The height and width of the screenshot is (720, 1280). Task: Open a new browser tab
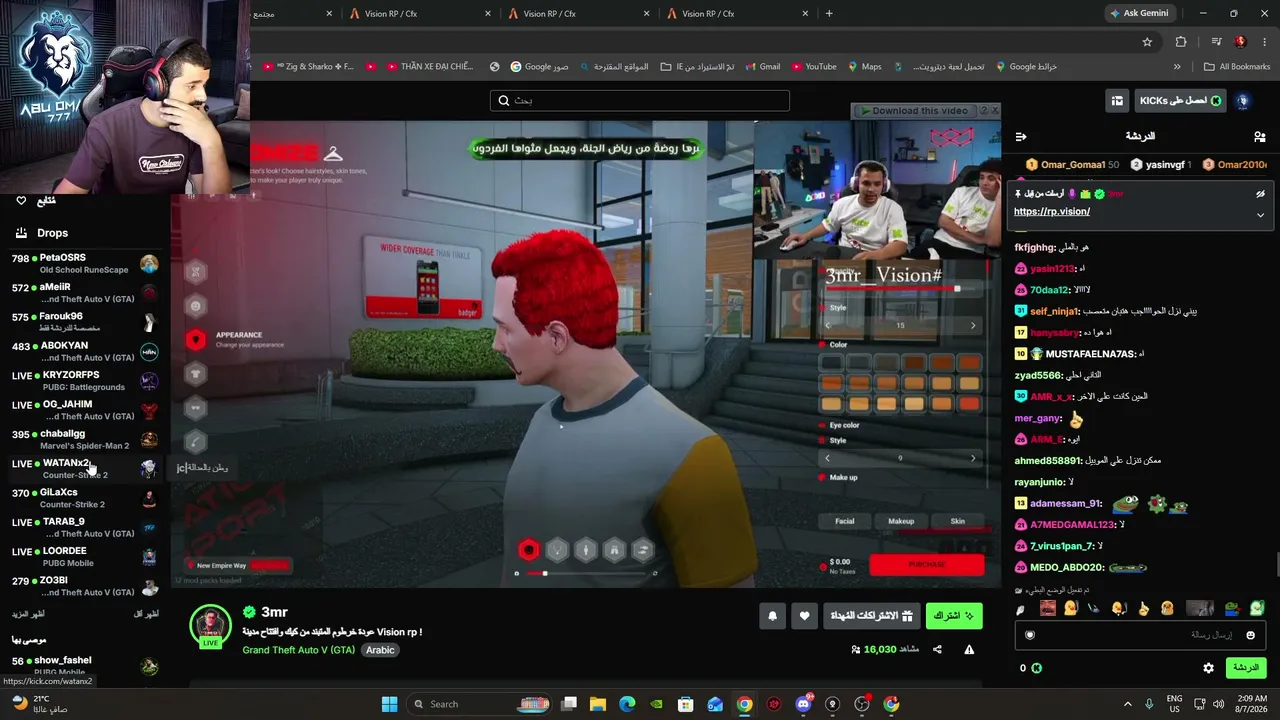pos(829,13)
